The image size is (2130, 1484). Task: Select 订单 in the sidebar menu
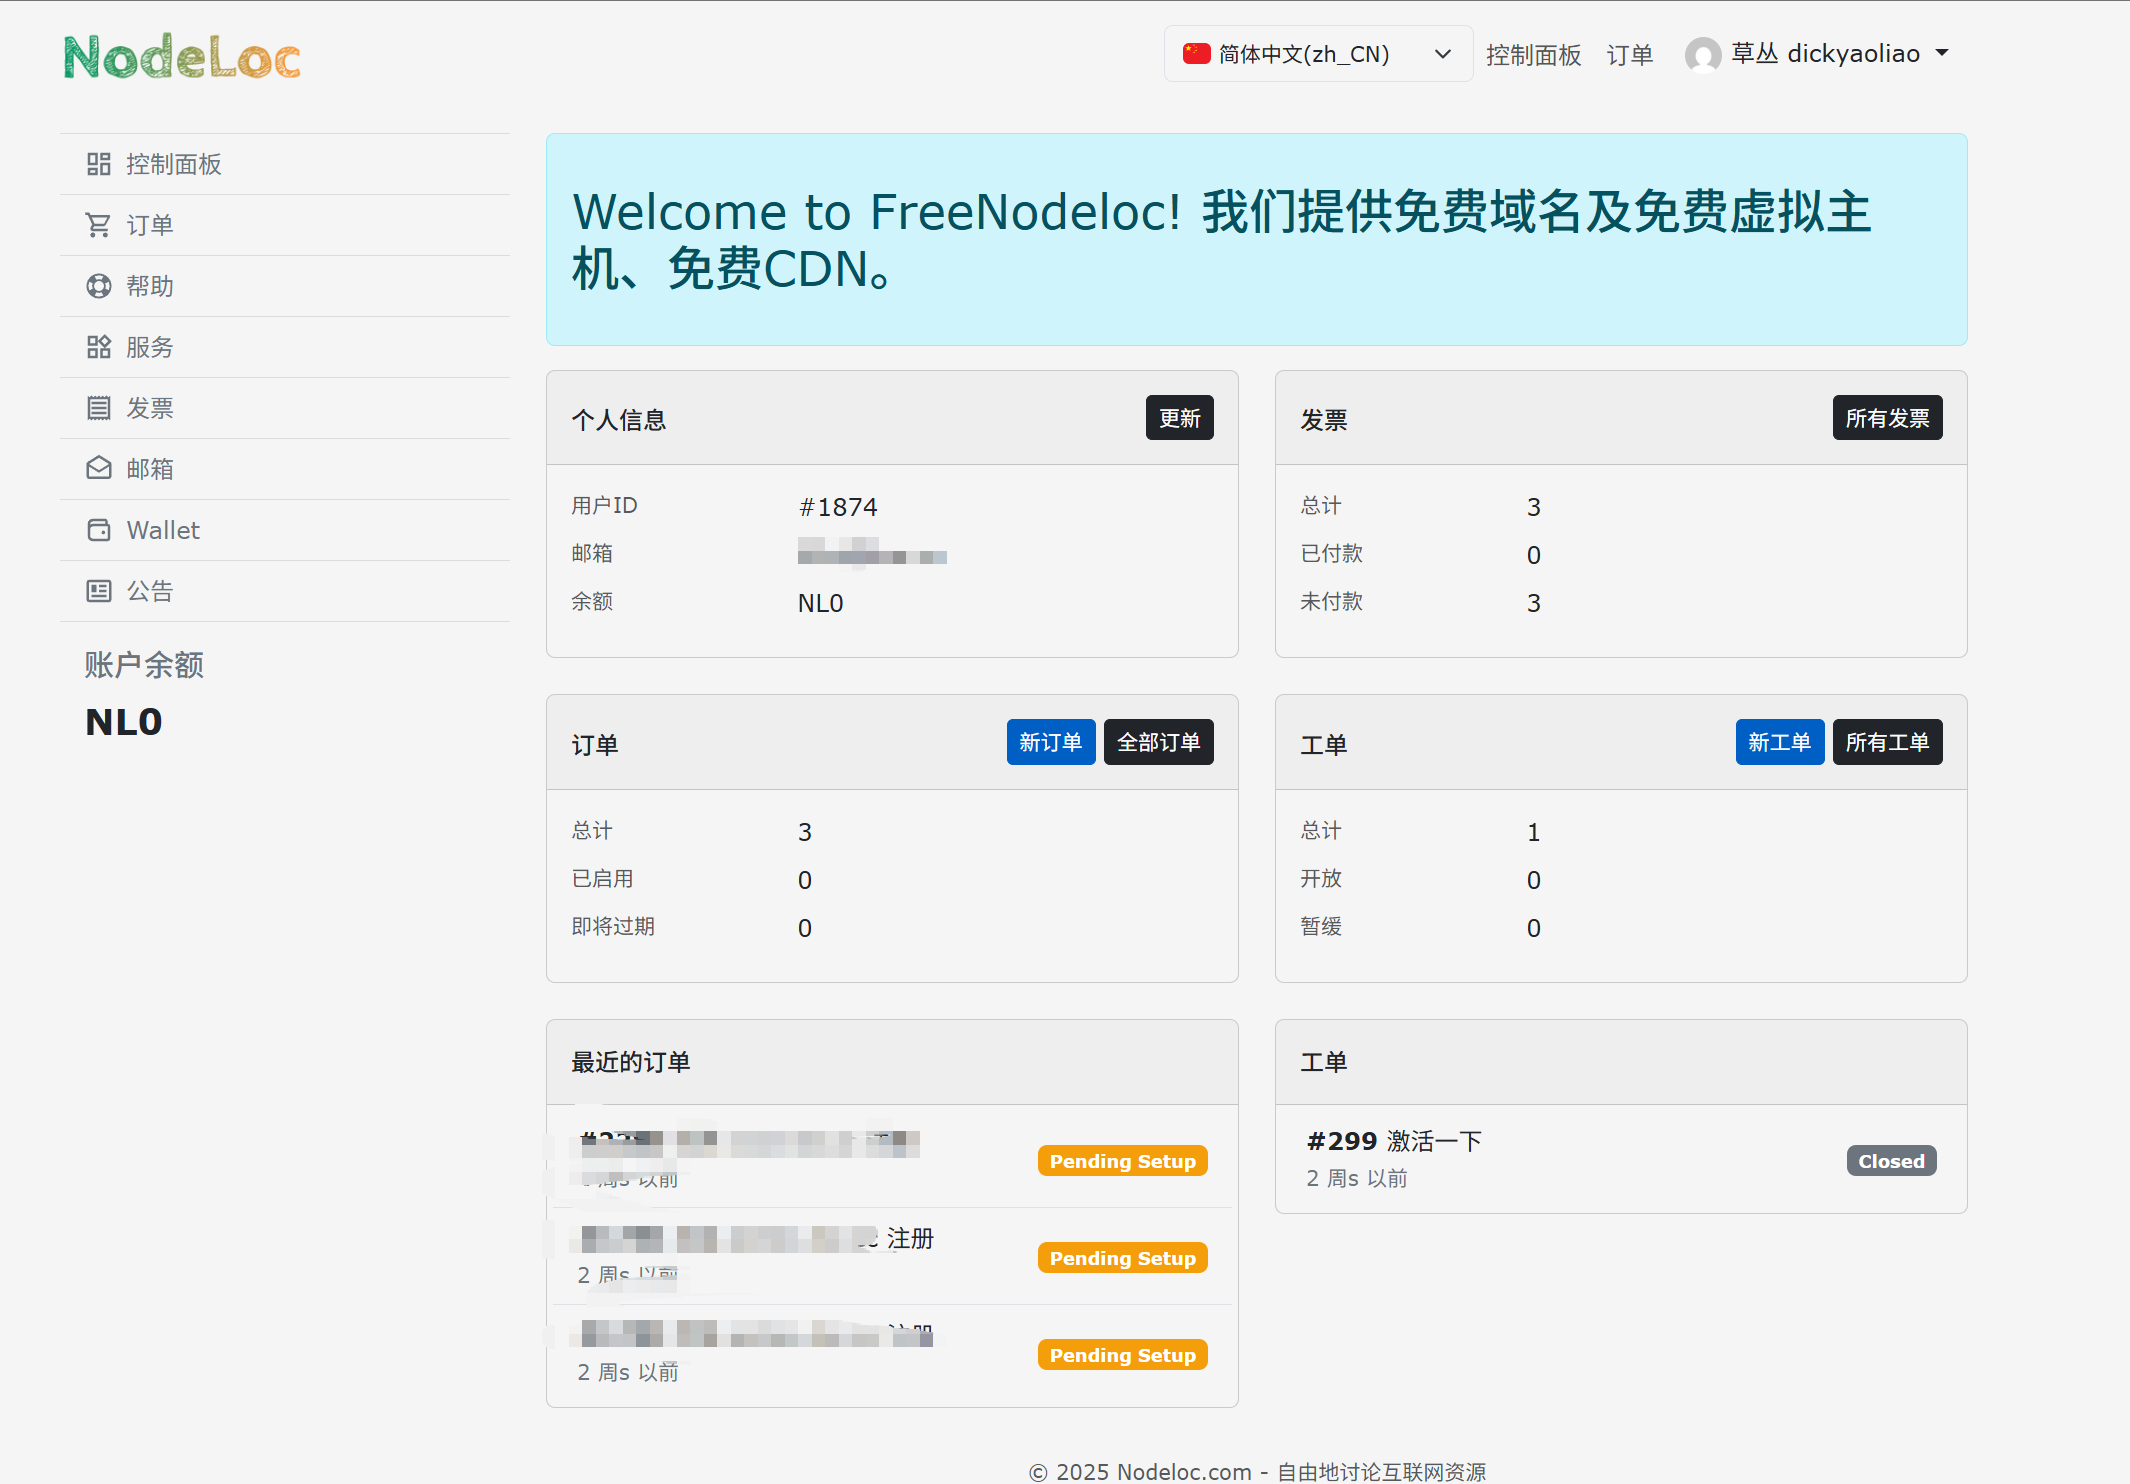point(285,225)
